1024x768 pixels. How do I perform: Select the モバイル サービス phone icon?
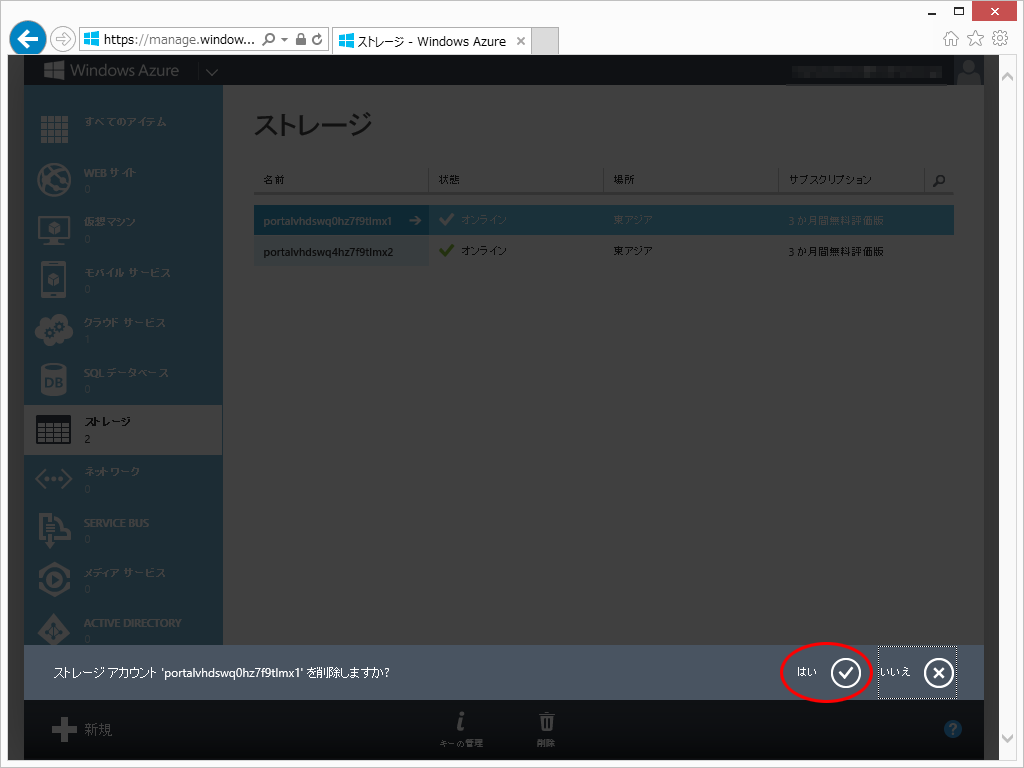[x=54, y=280]
